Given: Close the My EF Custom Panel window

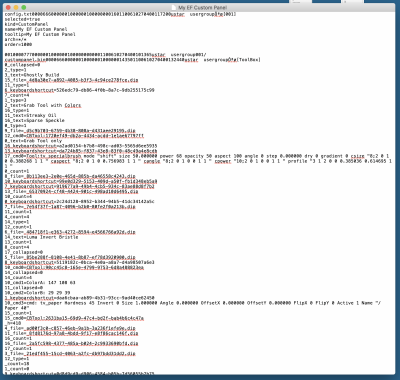Looking at the screenshot, I should tap(9, 7).
